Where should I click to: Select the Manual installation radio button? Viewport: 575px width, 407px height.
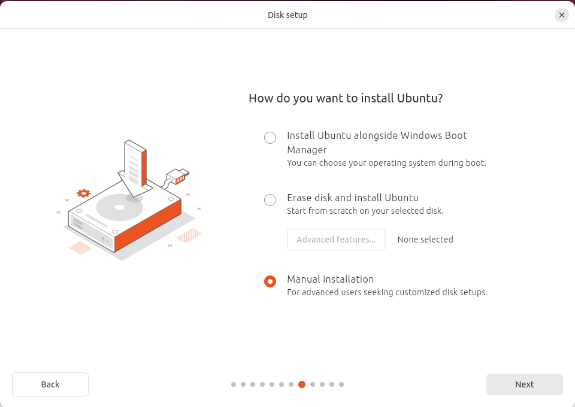pyautogui.click(x=270, y=281)
